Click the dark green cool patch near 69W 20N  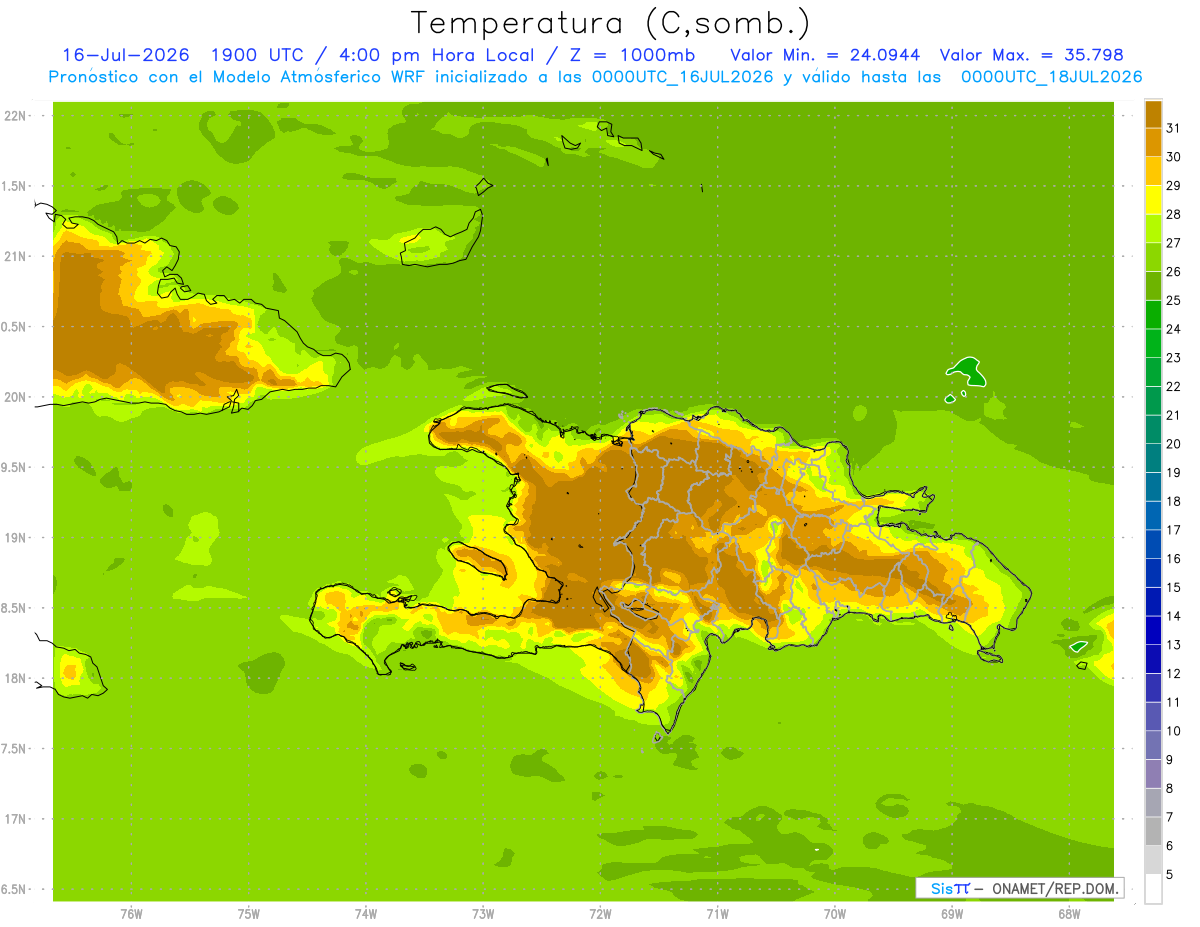click(x=967, y=371)
